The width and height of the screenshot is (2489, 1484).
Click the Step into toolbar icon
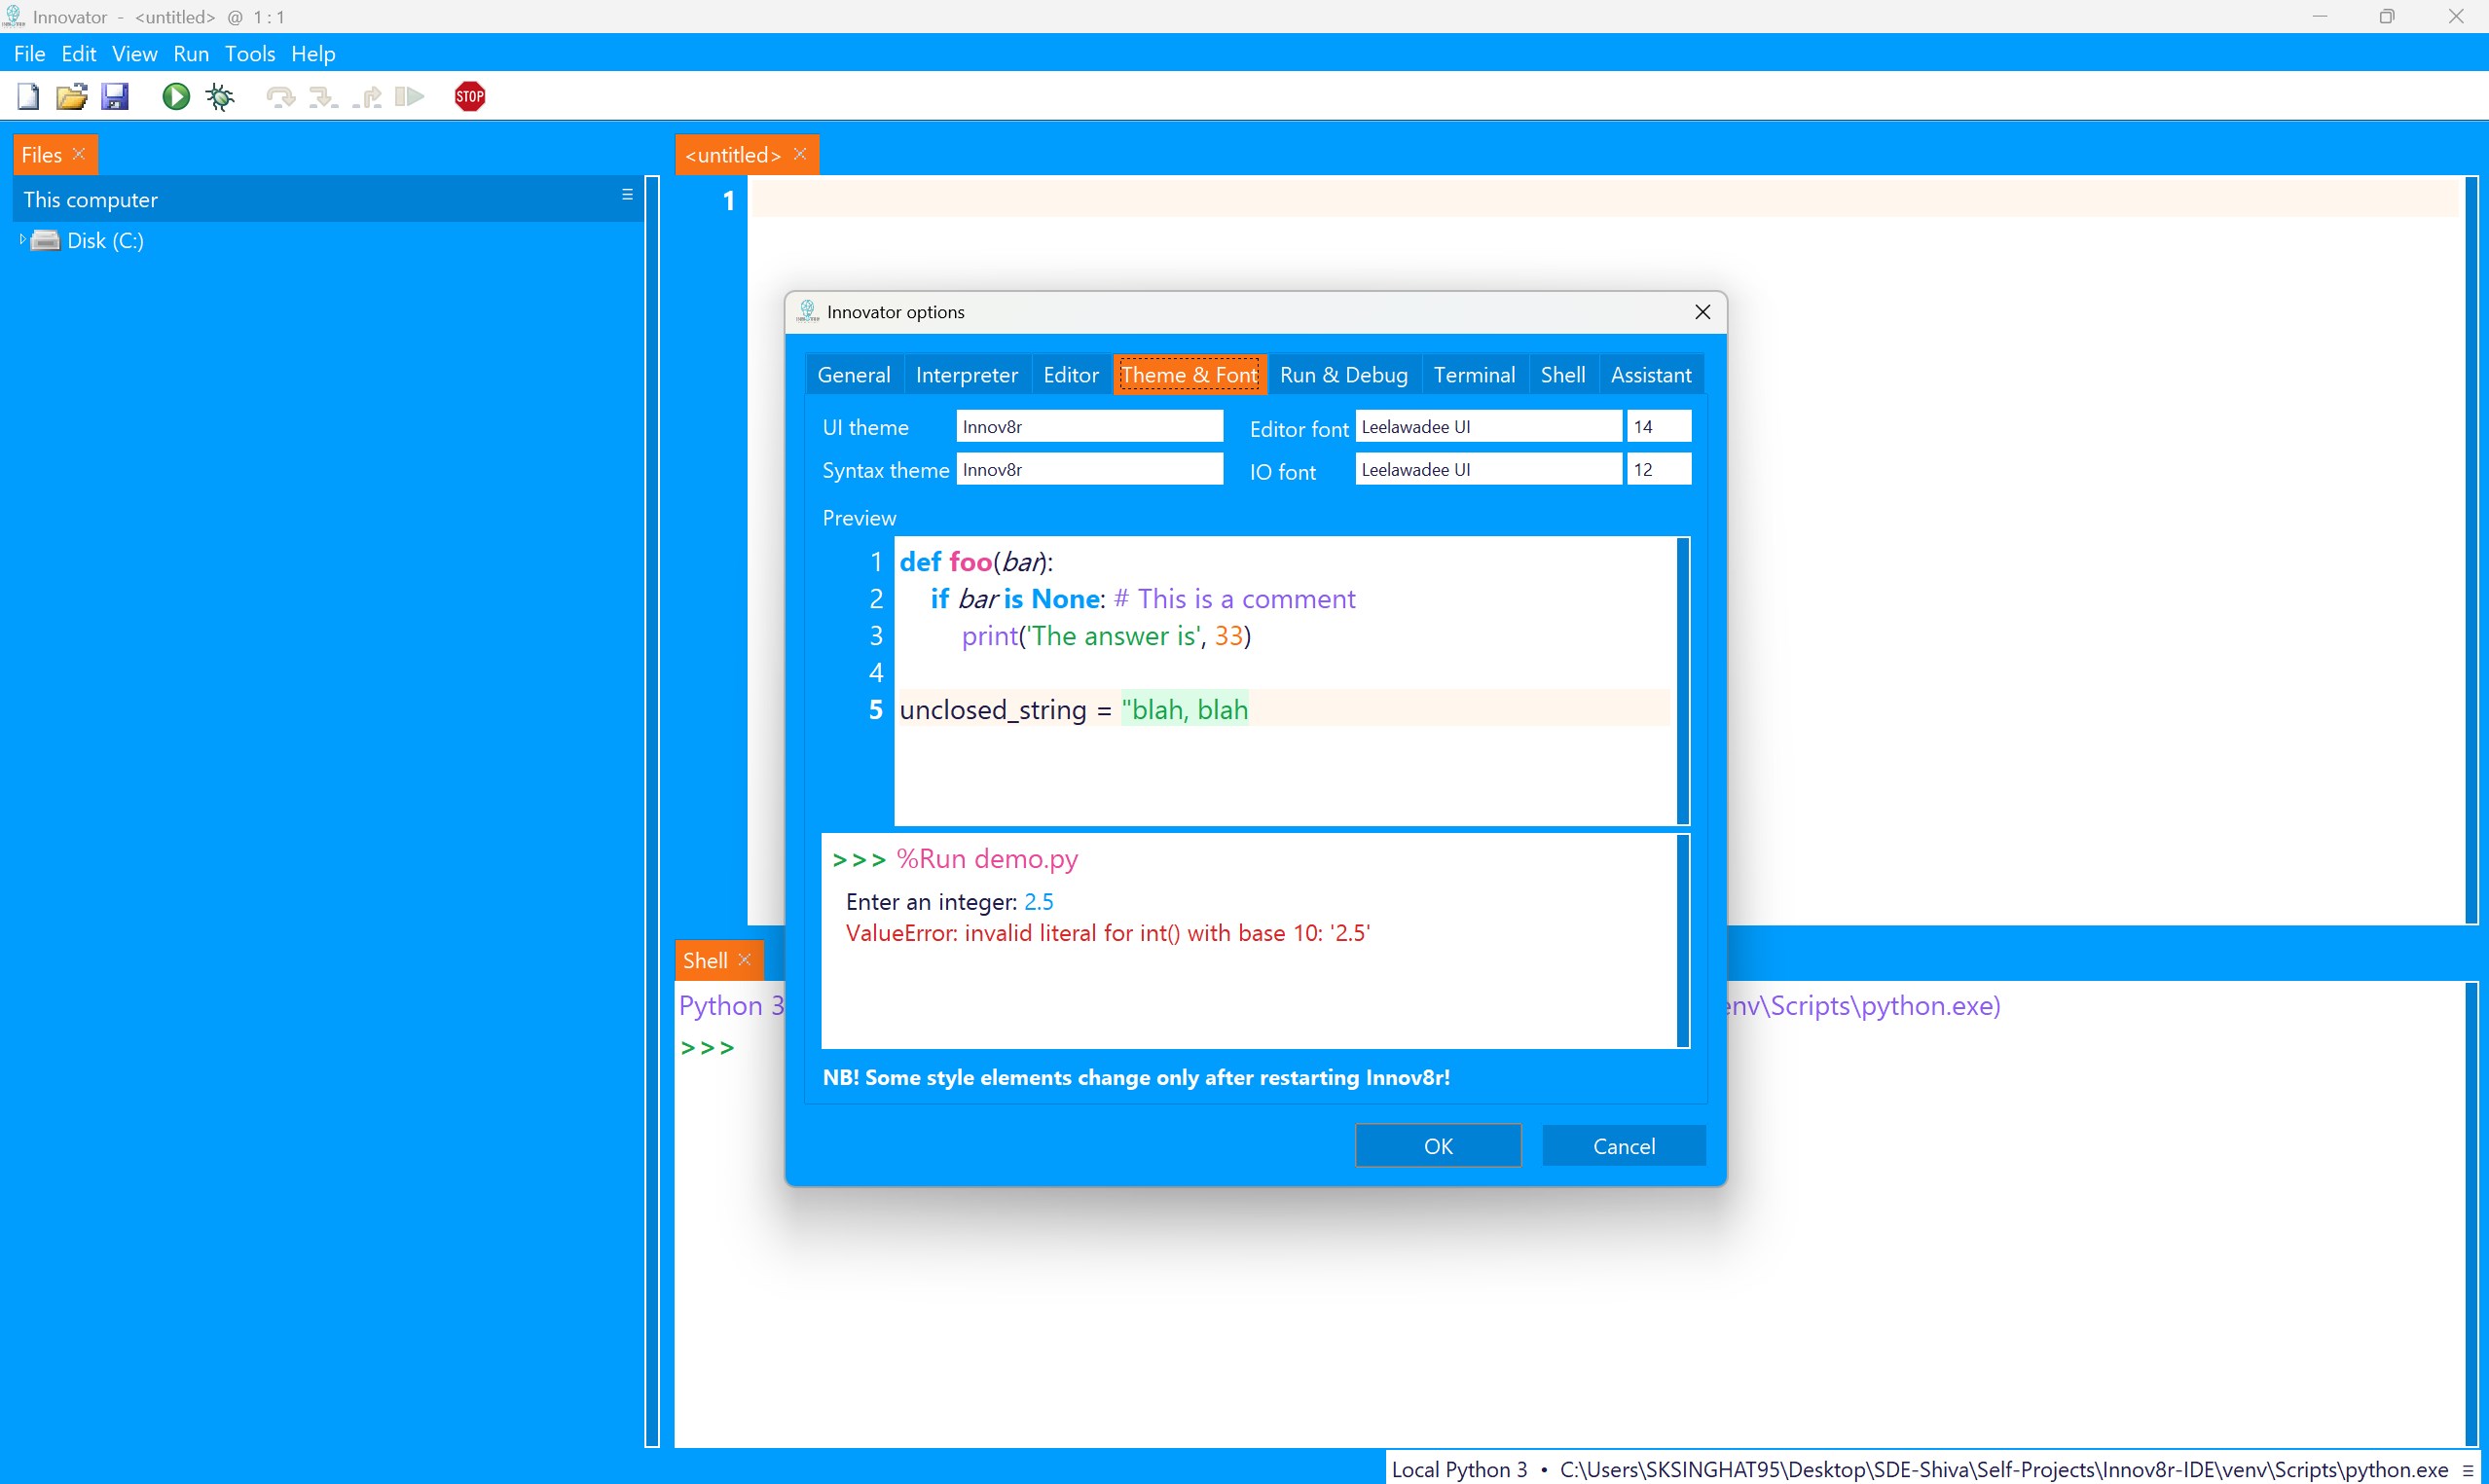click(323, 97)
